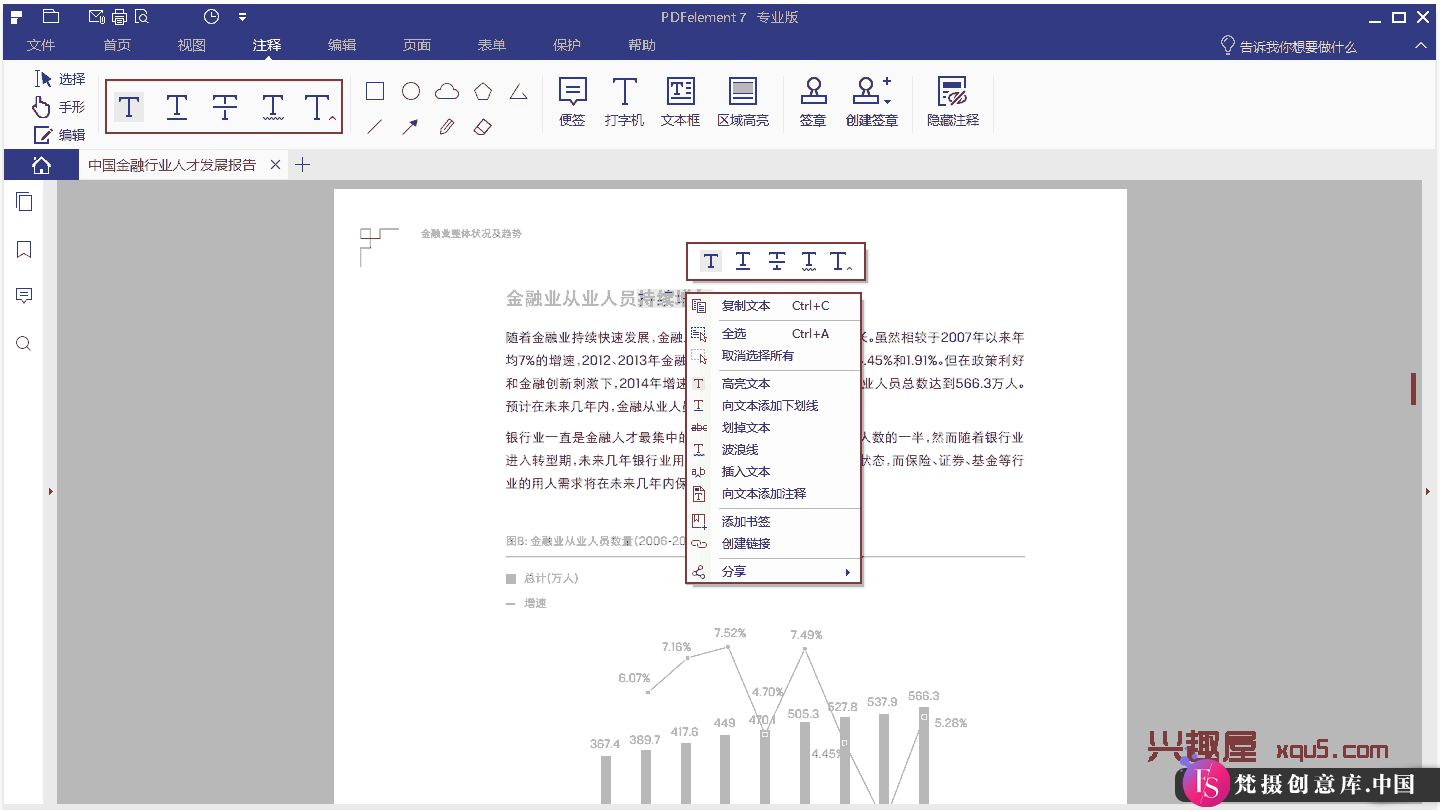This screenshot has width=1440, height=810.
Task: Add a sticky note with 便签
Action: click(572, 103)
